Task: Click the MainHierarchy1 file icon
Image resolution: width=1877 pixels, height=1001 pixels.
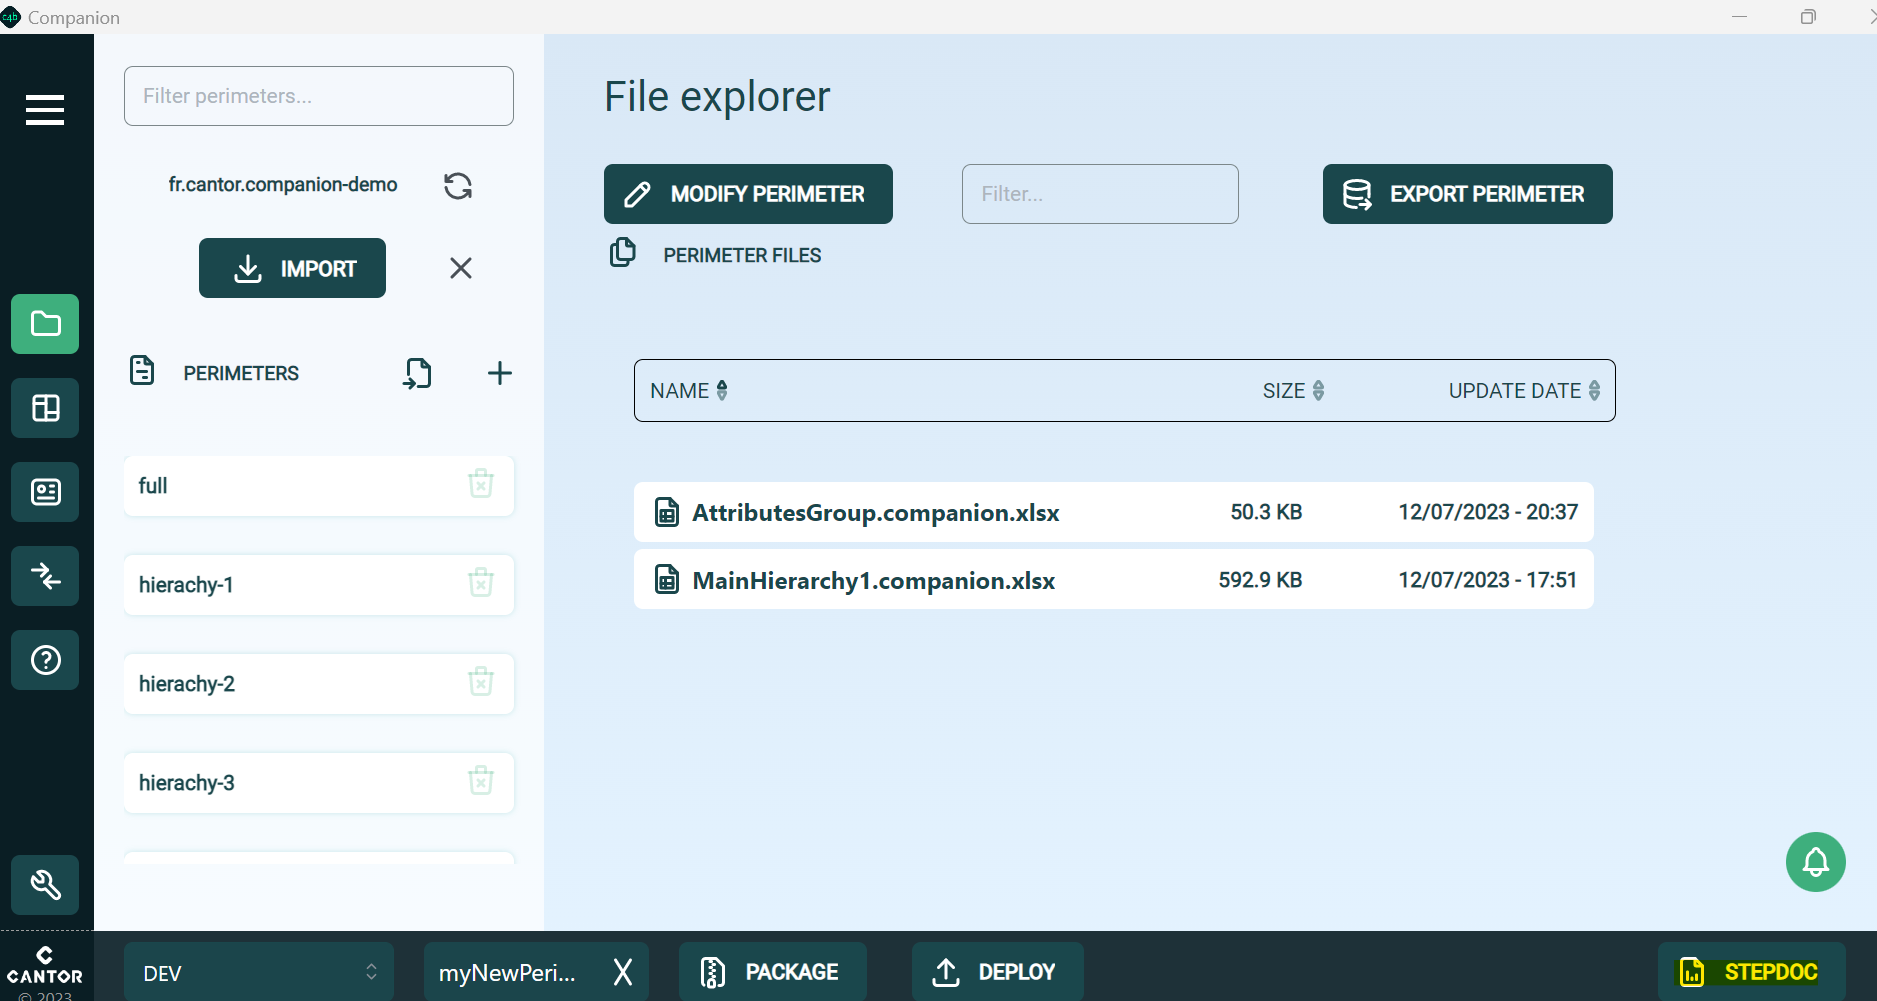Action: [667, 579]
